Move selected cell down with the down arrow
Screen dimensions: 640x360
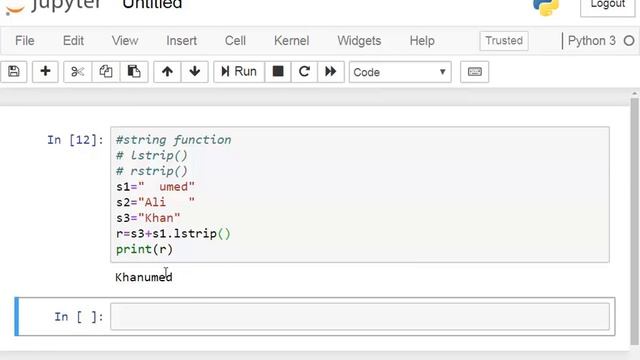click(195, 72)
